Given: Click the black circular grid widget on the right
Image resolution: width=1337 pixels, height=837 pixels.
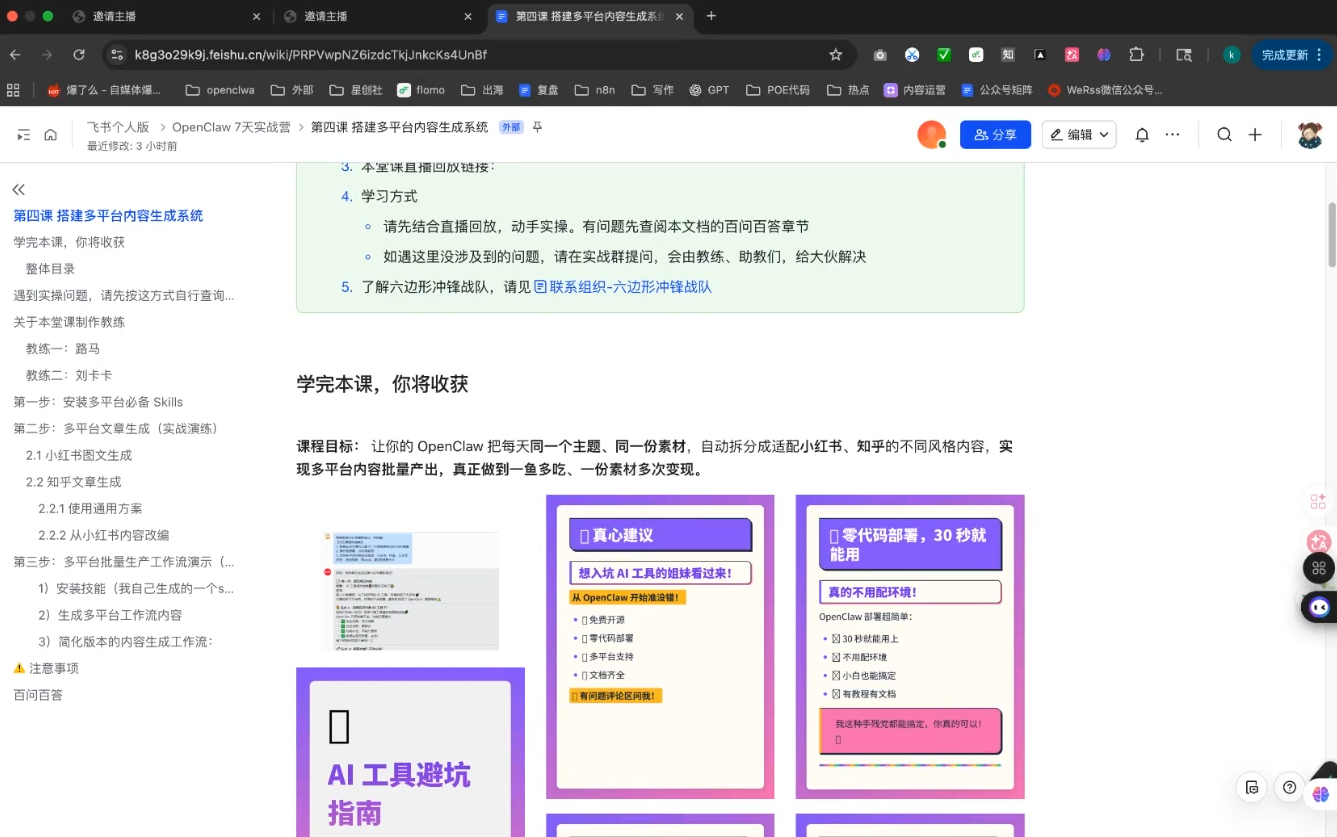Looking at the screenshot, I should pyautogui.click(x=1319, y=568).
